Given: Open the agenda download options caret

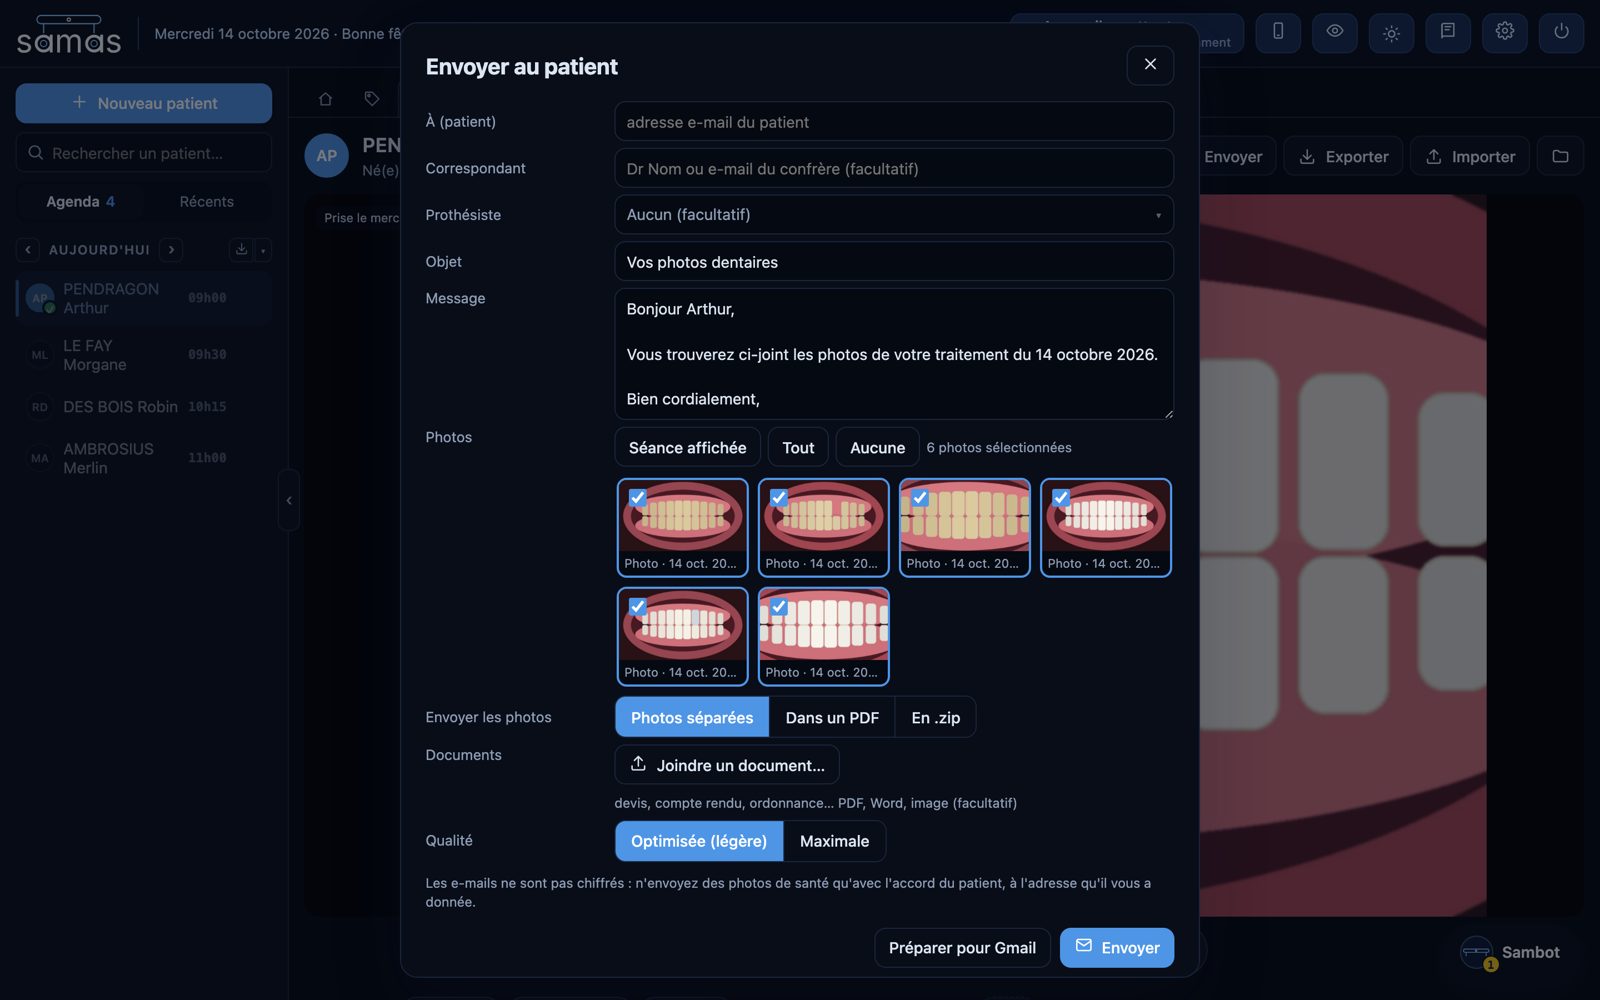Looking at the screenshot, I should click(263, 250).
